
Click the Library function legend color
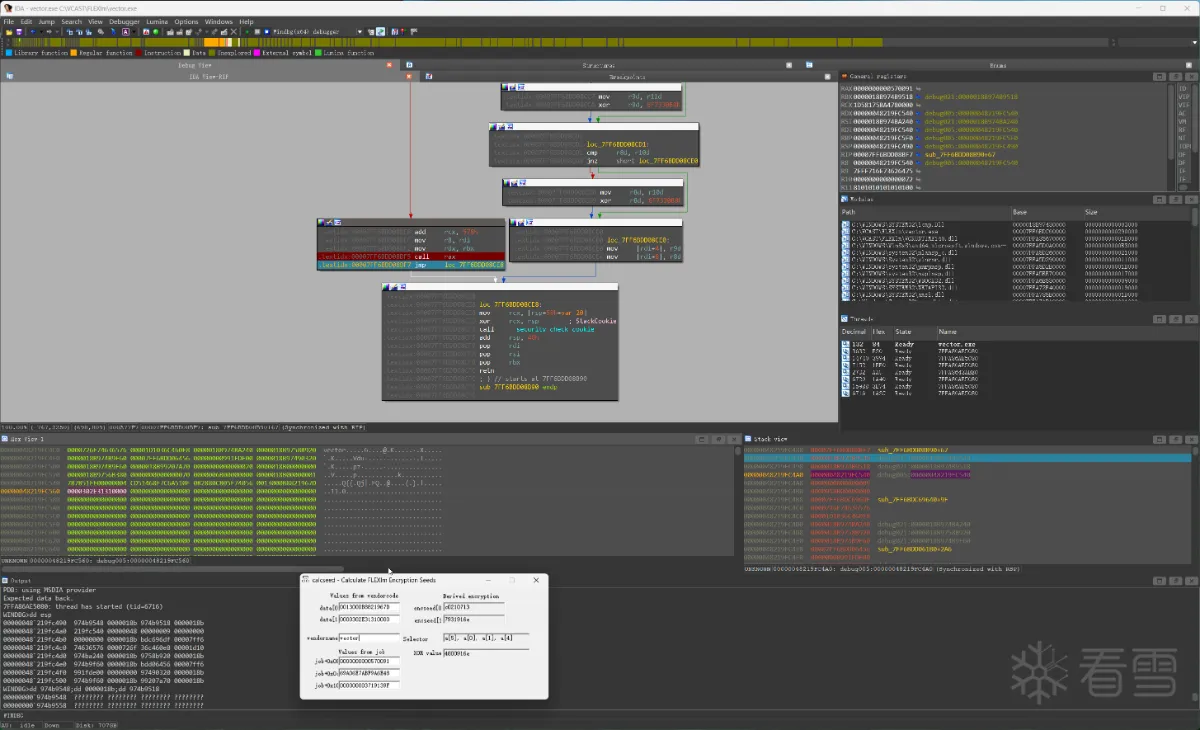coord(9,53)
